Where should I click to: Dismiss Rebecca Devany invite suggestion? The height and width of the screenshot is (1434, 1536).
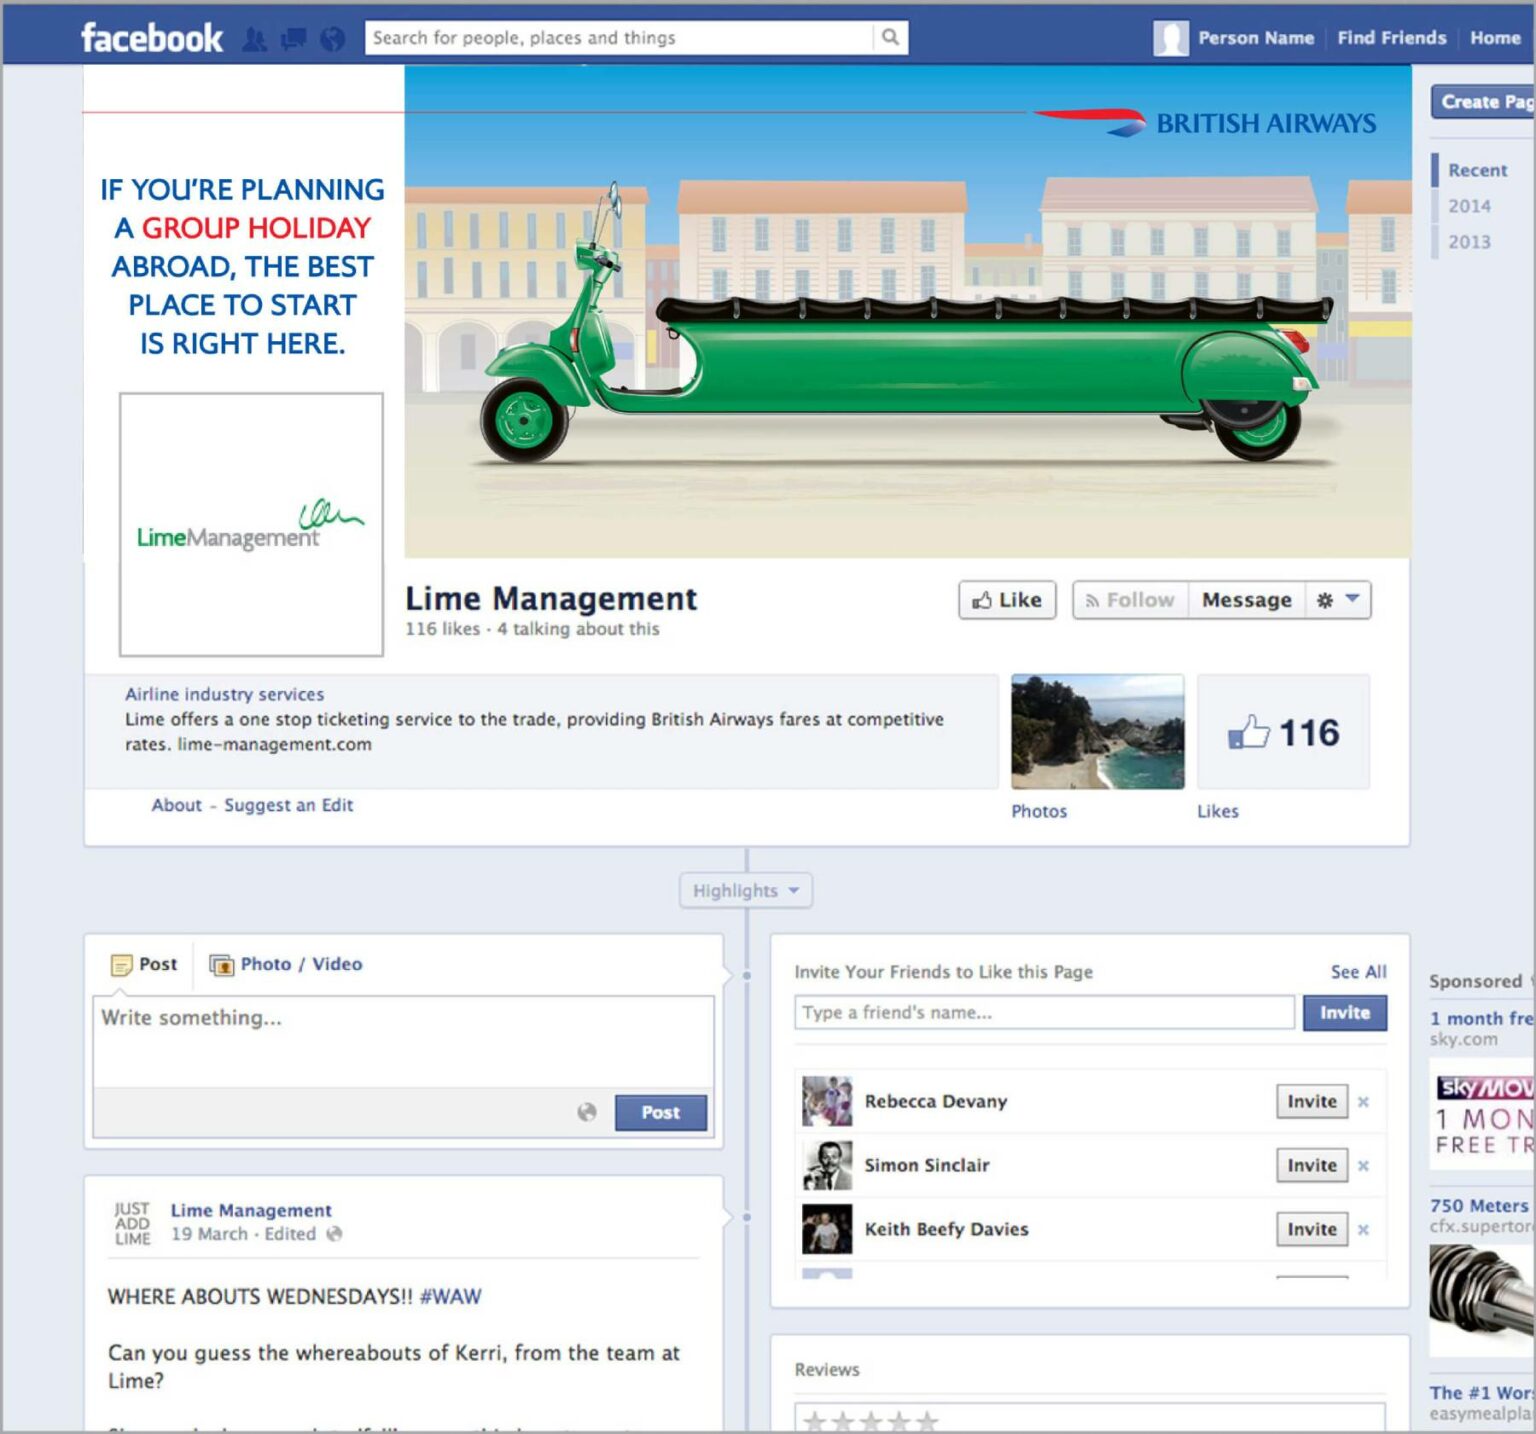[x=1363, y=1102]
